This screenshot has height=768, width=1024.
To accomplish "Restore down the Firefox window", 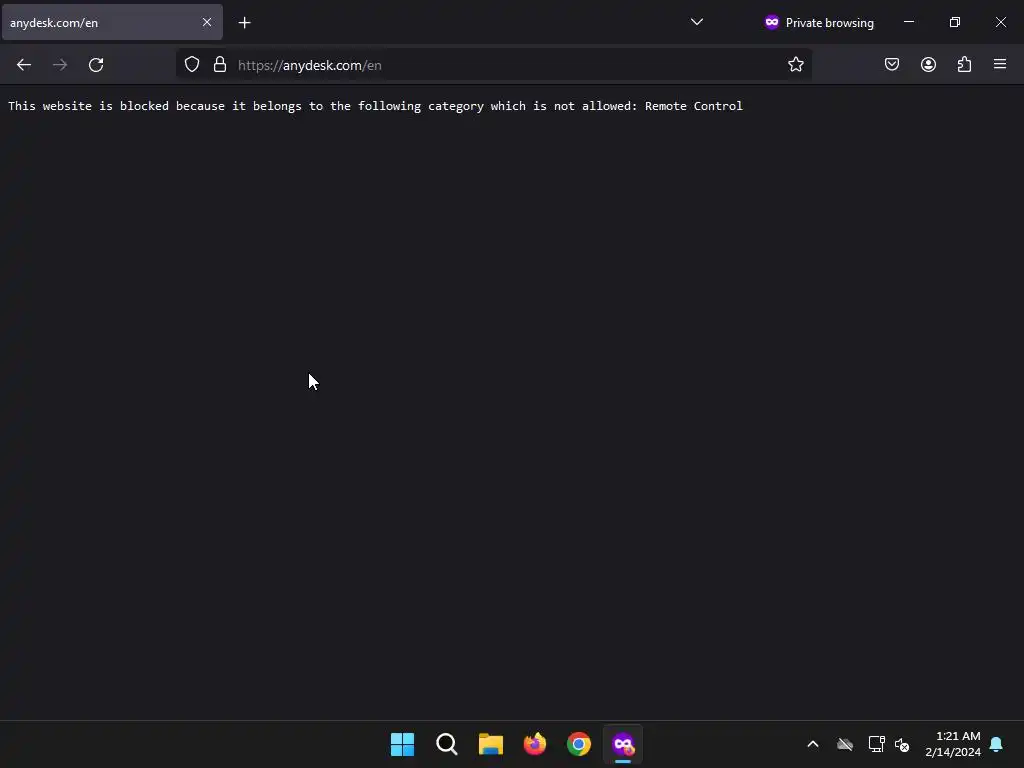I will 955,22.
